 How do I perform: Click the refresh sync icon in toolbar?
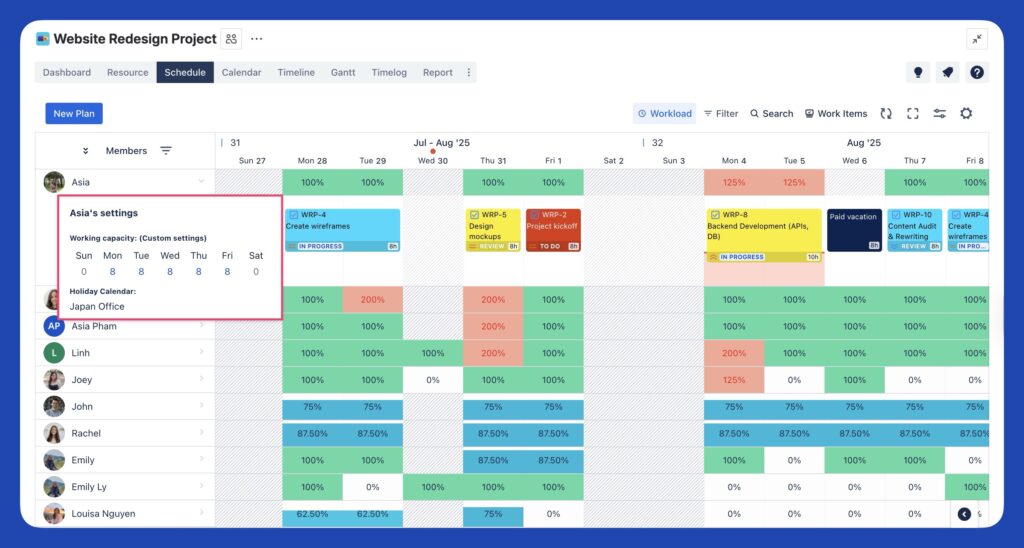(x=886, y=114)
